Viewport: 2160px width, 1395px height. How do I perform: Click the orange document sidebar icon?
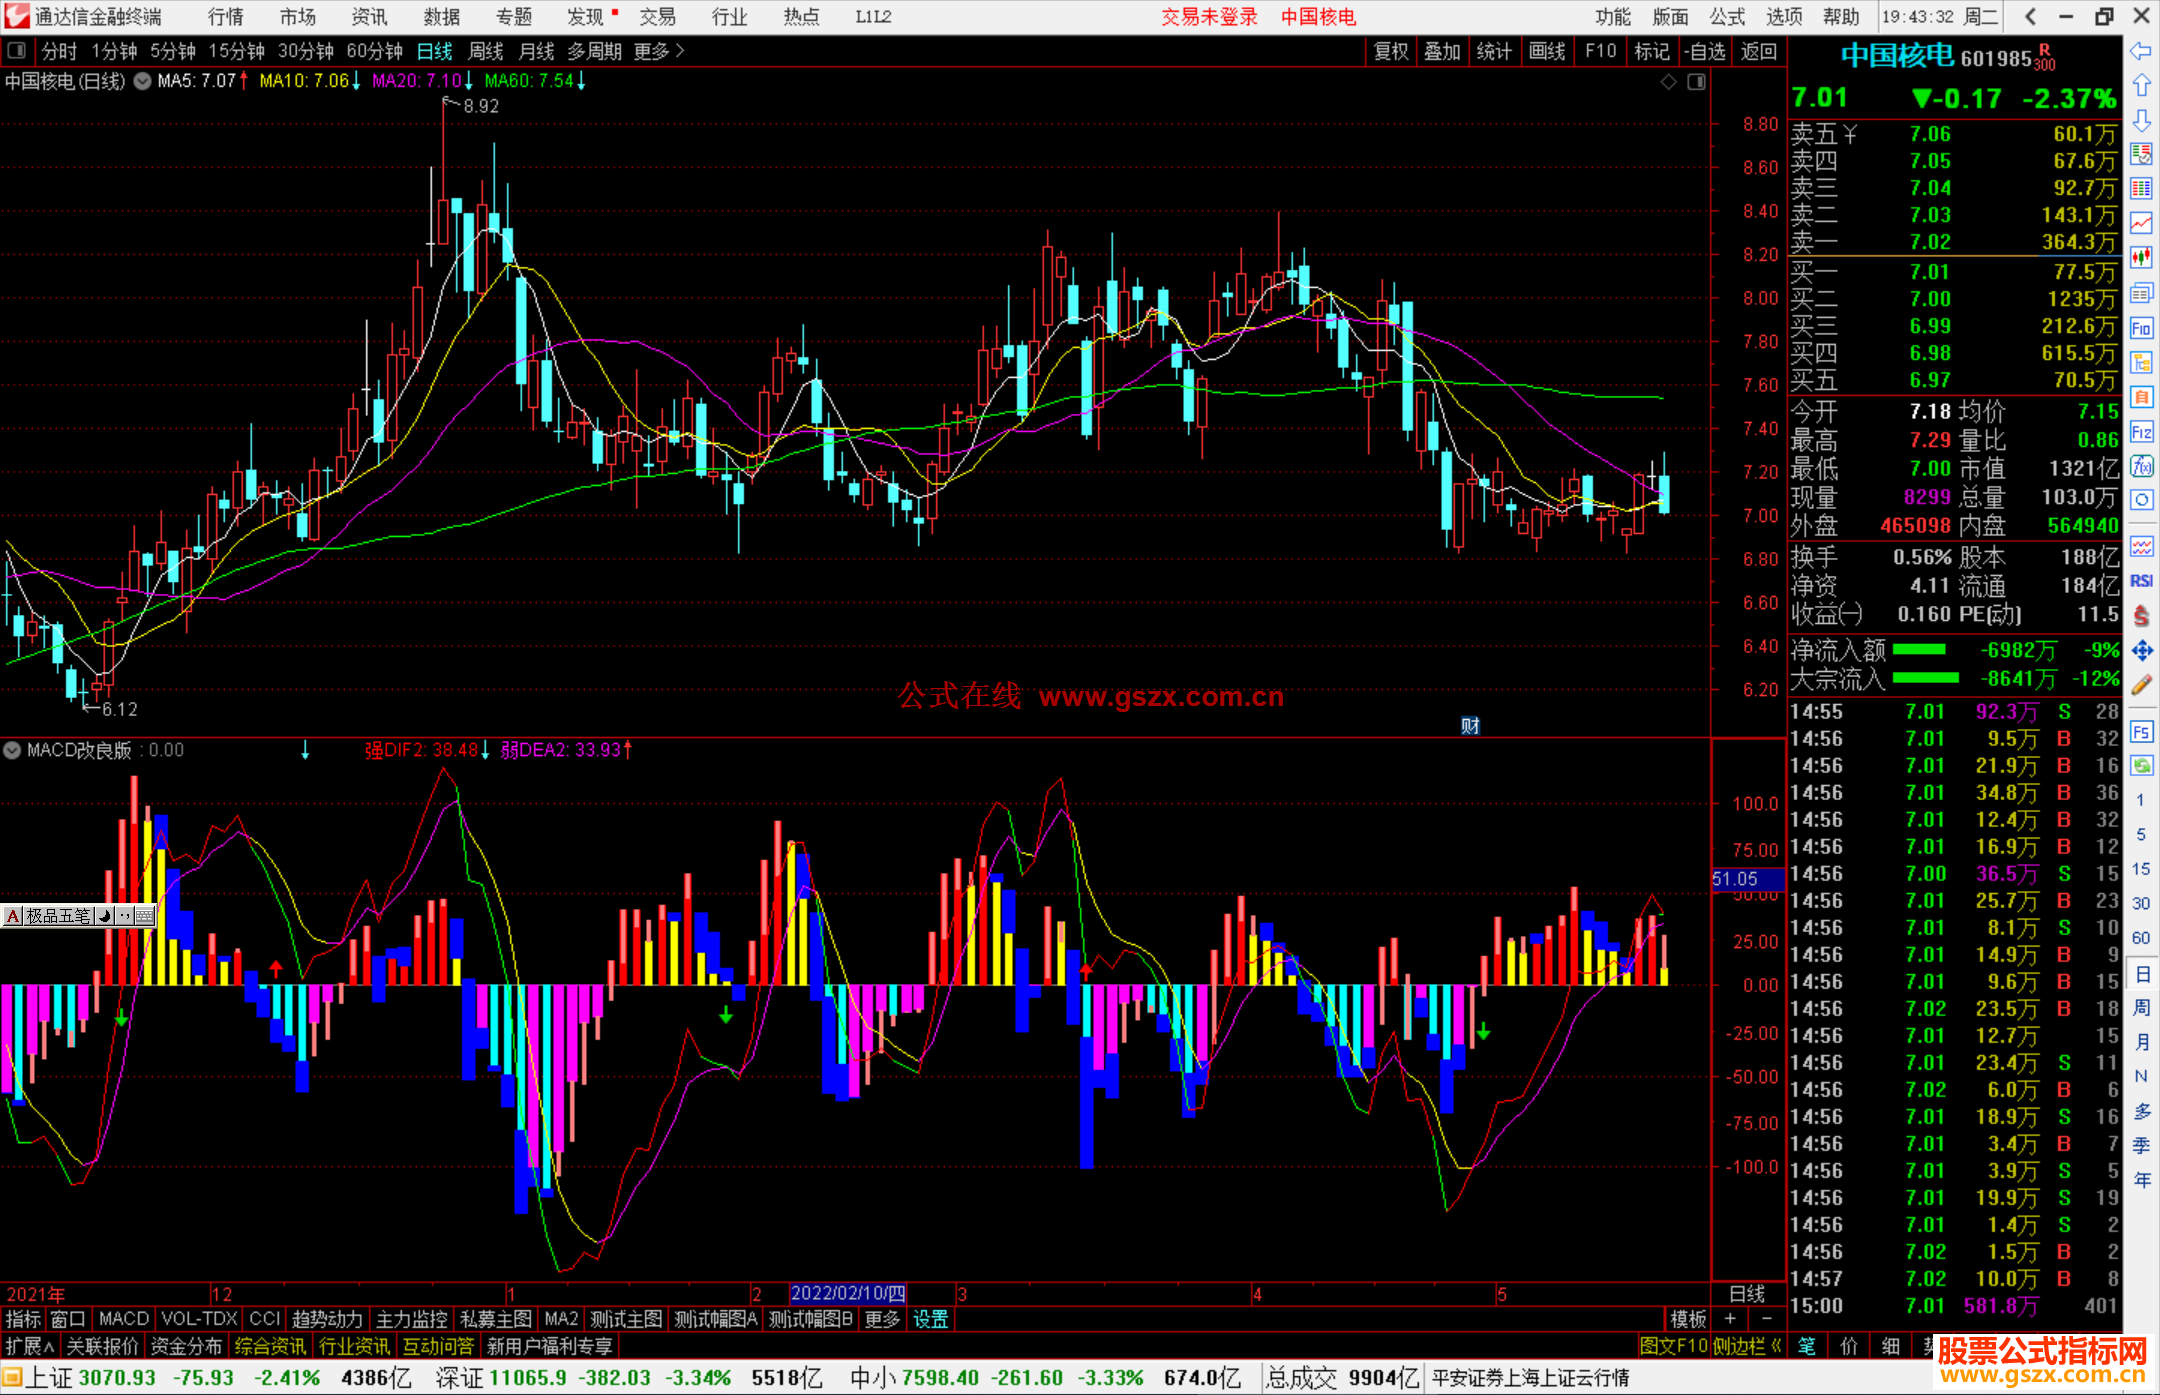coord(2141,397)
